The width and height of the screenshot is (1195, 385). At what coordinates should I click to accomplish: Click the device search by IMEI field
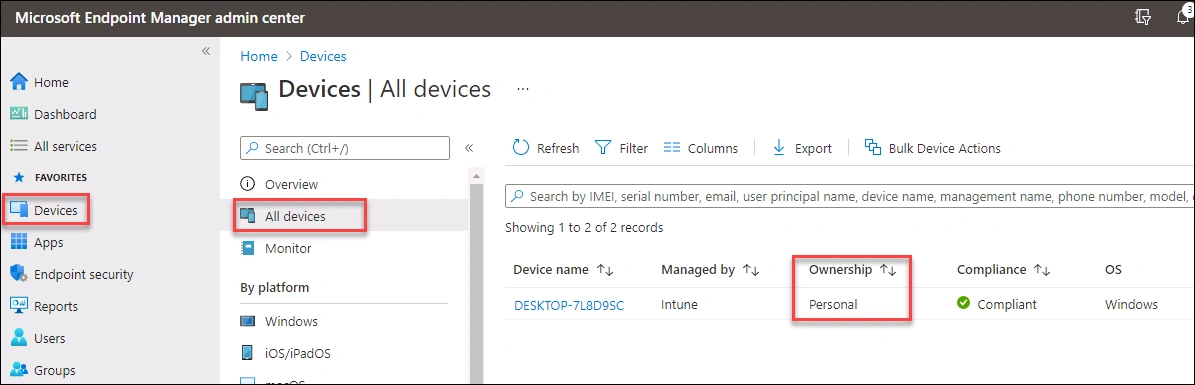[x=849, y=196]
